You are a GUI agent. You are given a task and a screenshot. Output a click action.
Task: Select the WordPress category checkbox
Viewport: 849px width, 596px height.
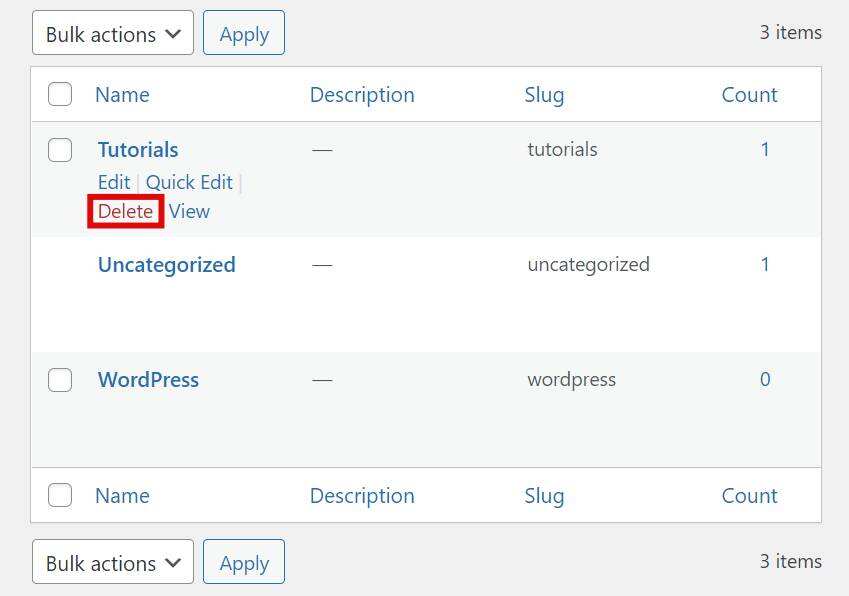point(60,380)
